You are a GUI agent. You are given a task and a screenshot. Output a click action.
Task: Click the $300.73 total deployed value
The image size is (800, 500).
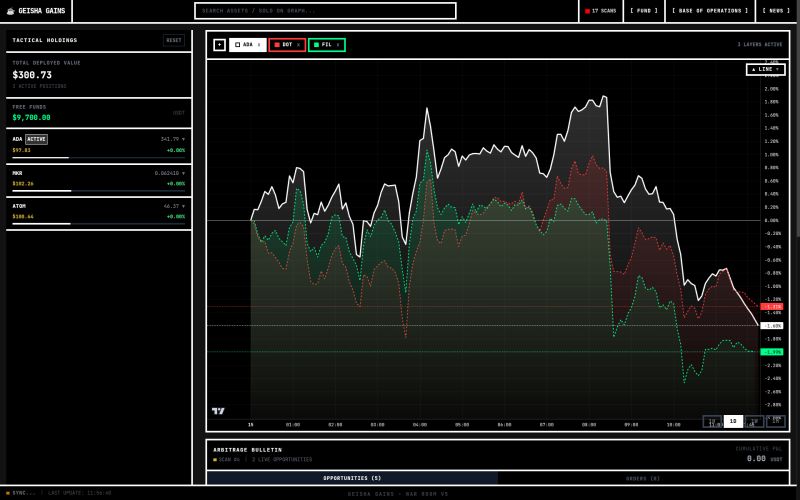(32, 75)
